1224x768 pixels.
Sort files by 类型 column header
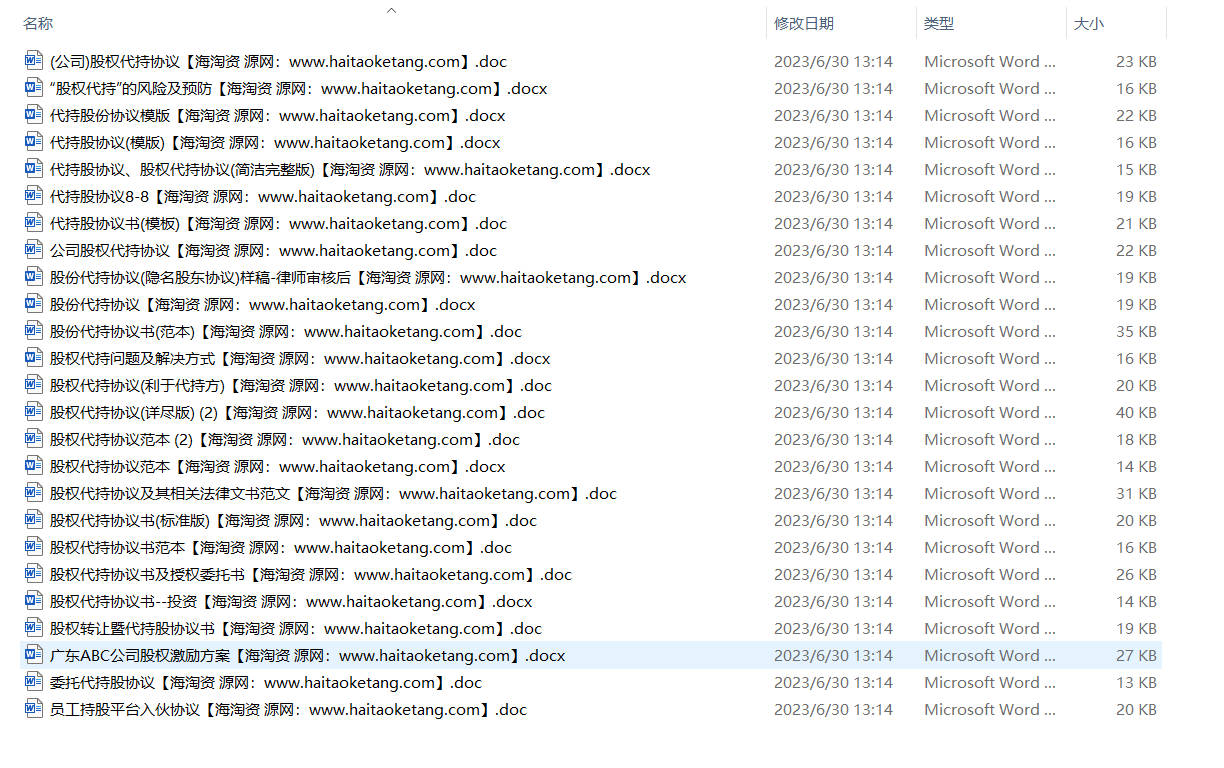(938, 23)
